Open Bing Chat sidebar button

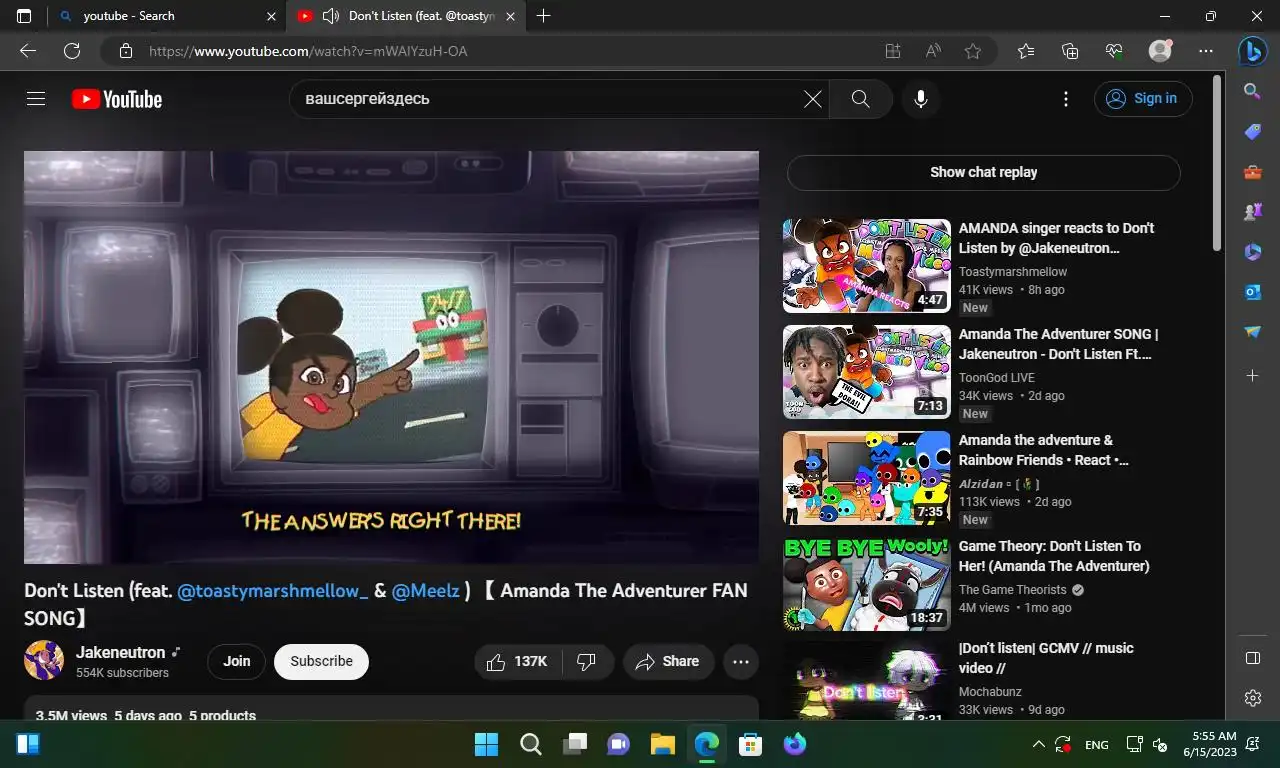(1252, 50)
